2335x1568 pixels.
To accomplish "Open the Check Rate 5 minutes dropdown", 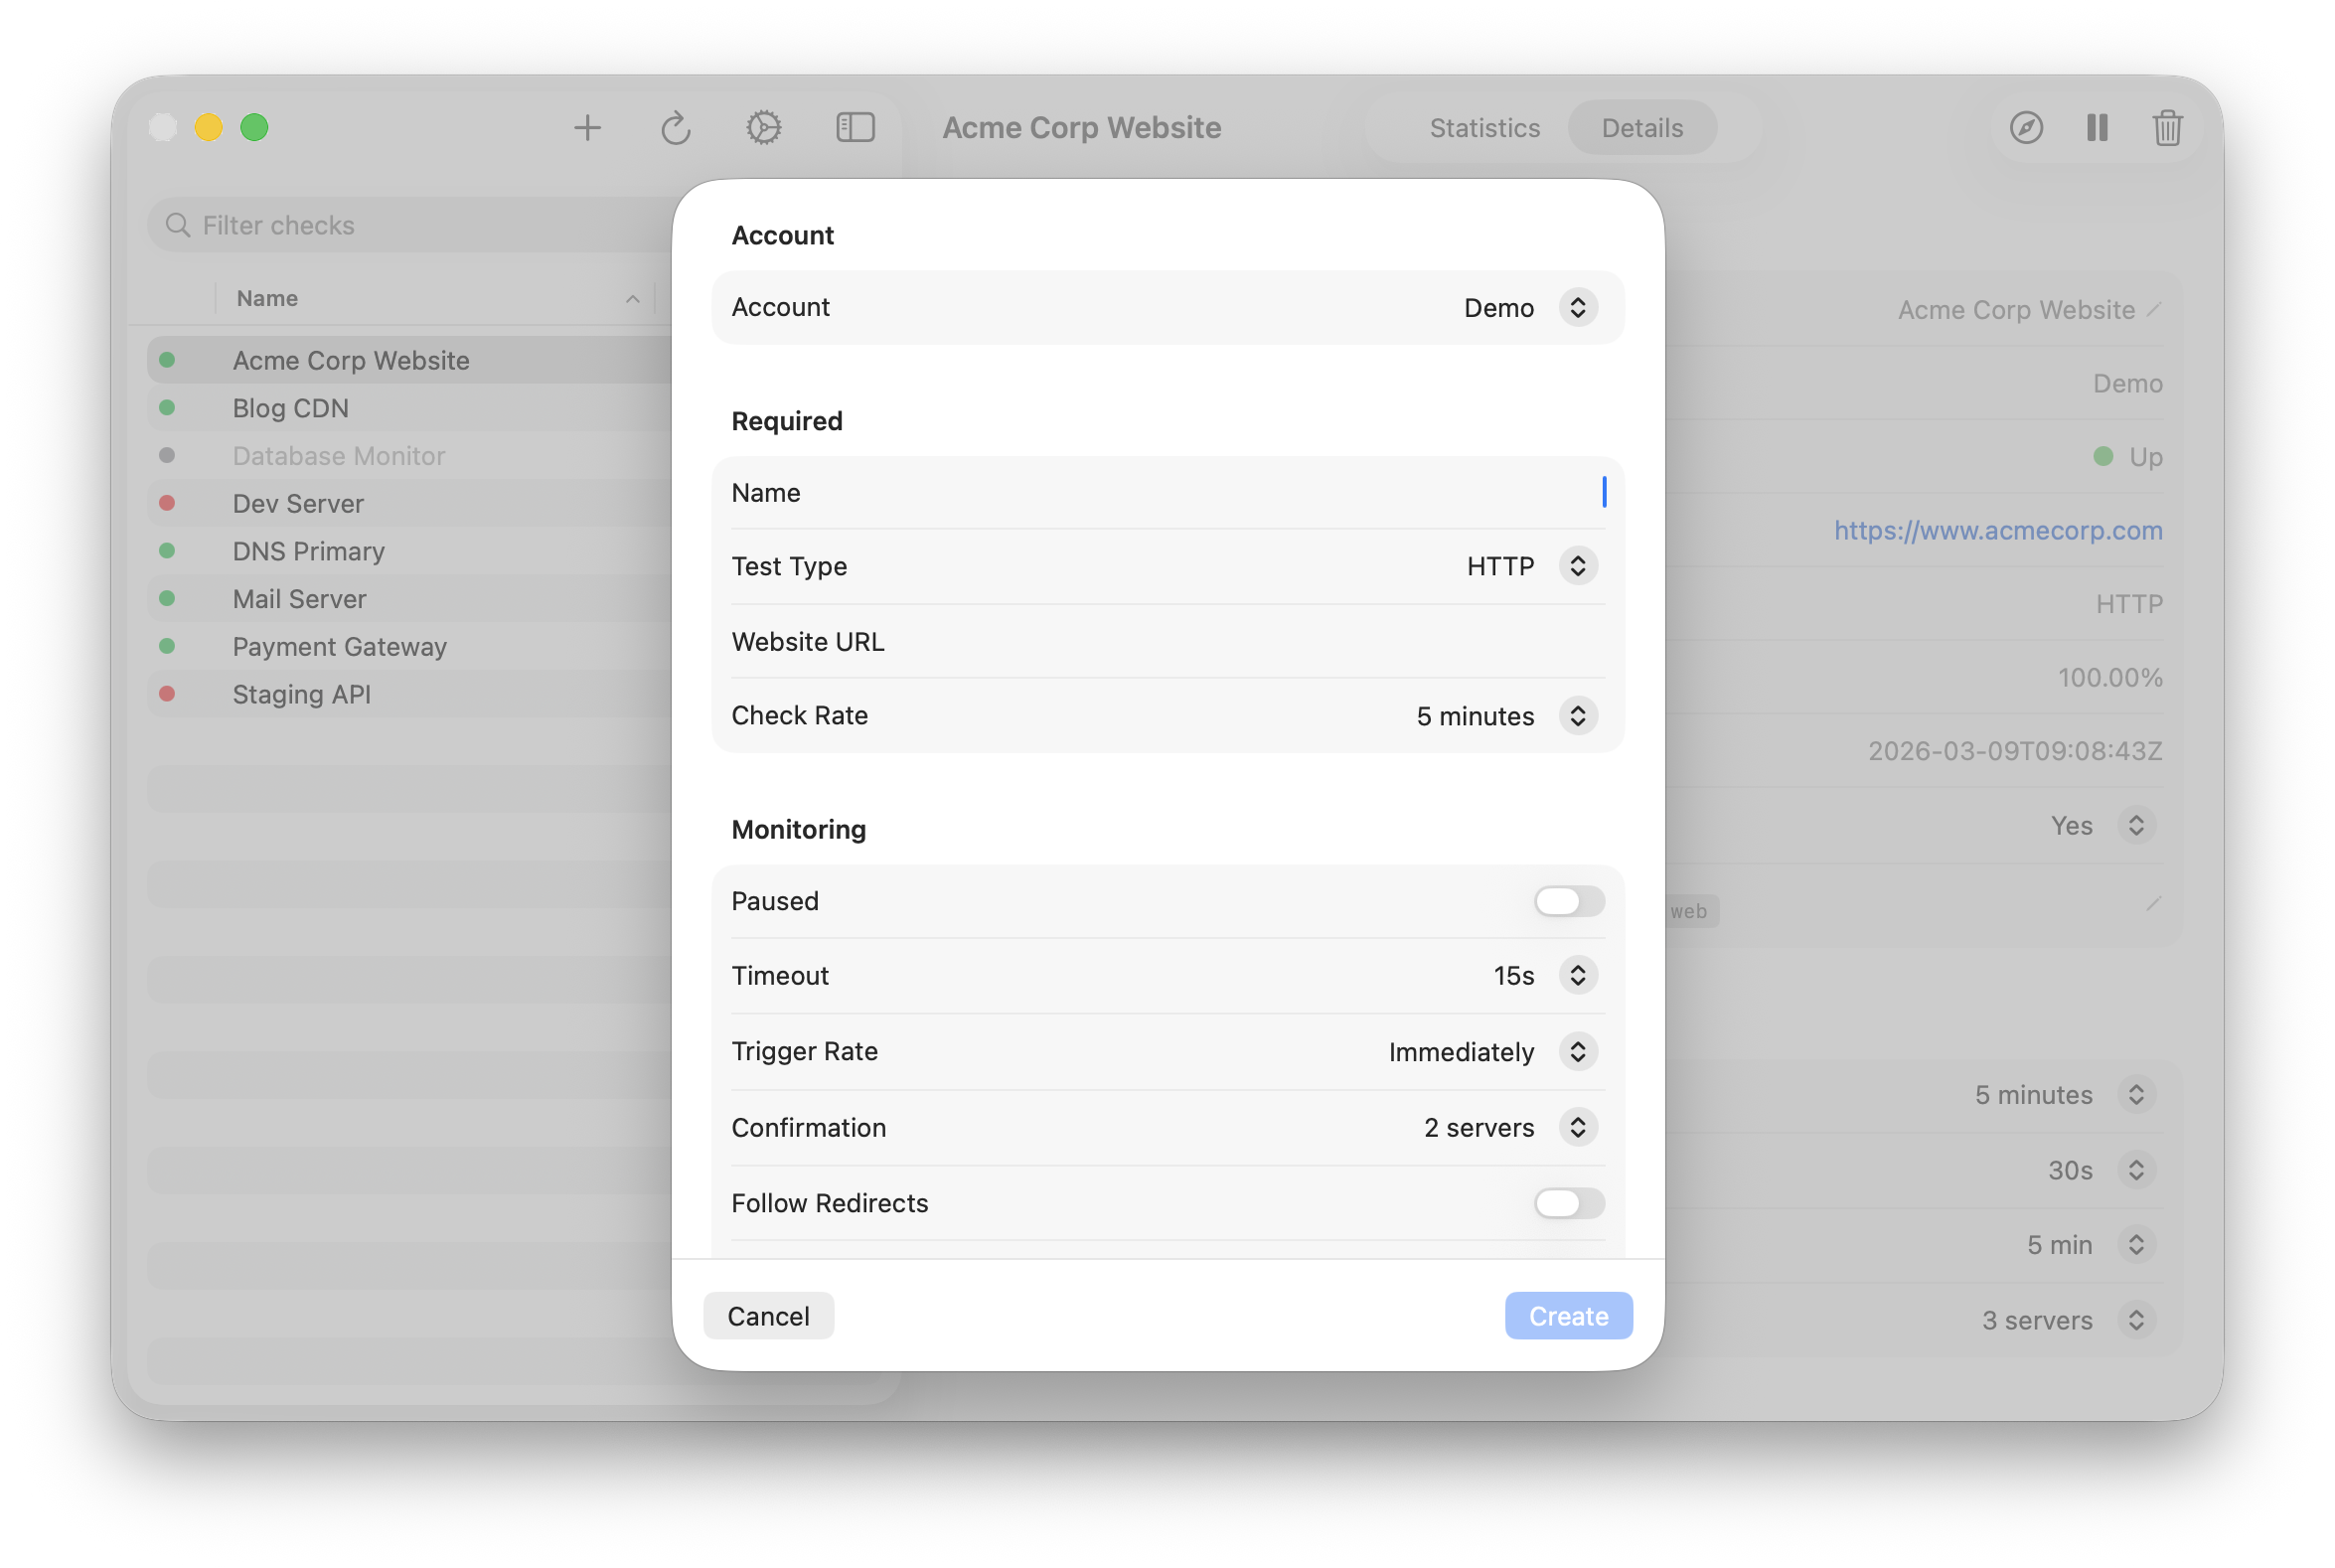I will click(1577, 716).
